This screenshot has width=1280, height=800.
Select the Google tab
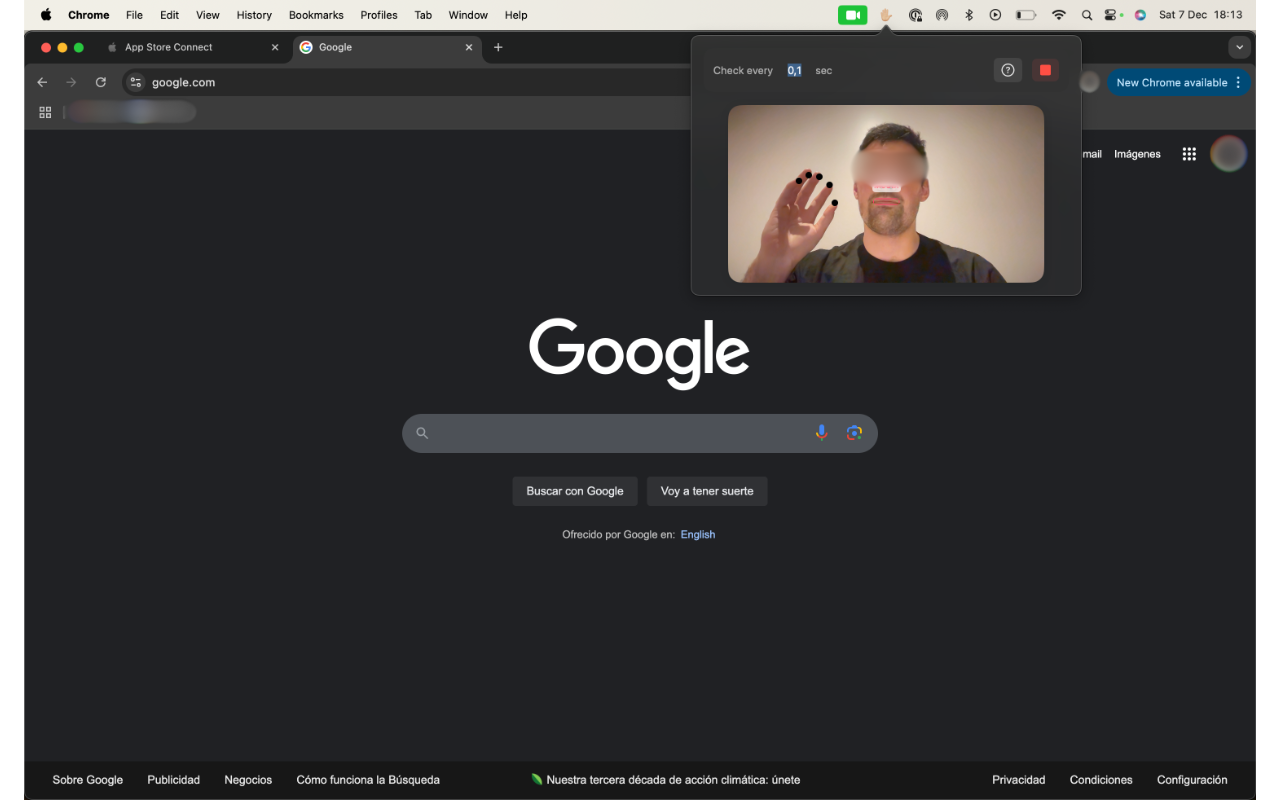pyautogui.click(x=385, y=47)
